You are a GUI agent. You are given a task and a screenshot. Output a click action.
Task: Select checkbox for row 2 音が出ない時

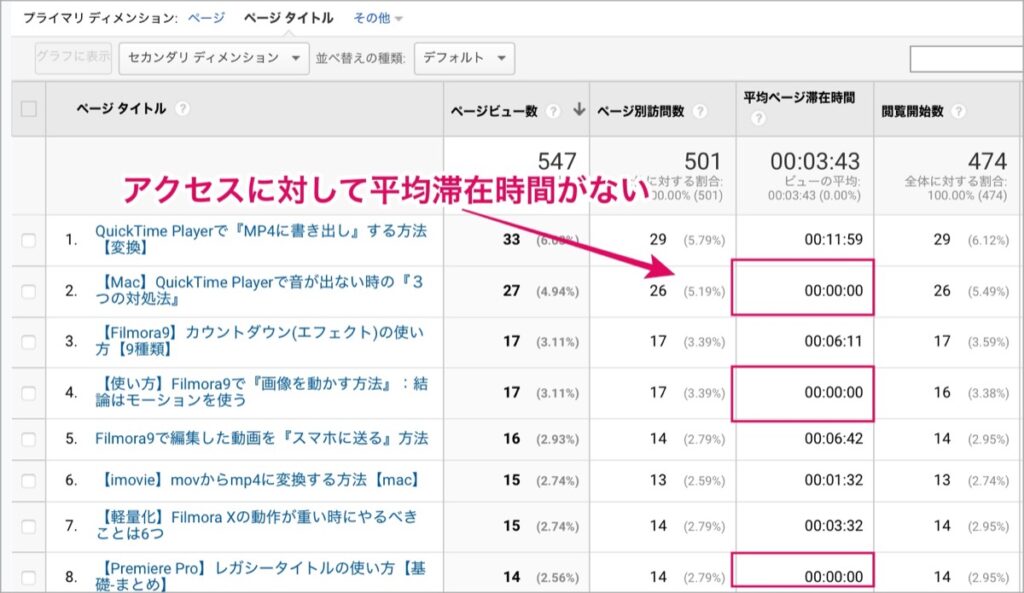(29, 291)
